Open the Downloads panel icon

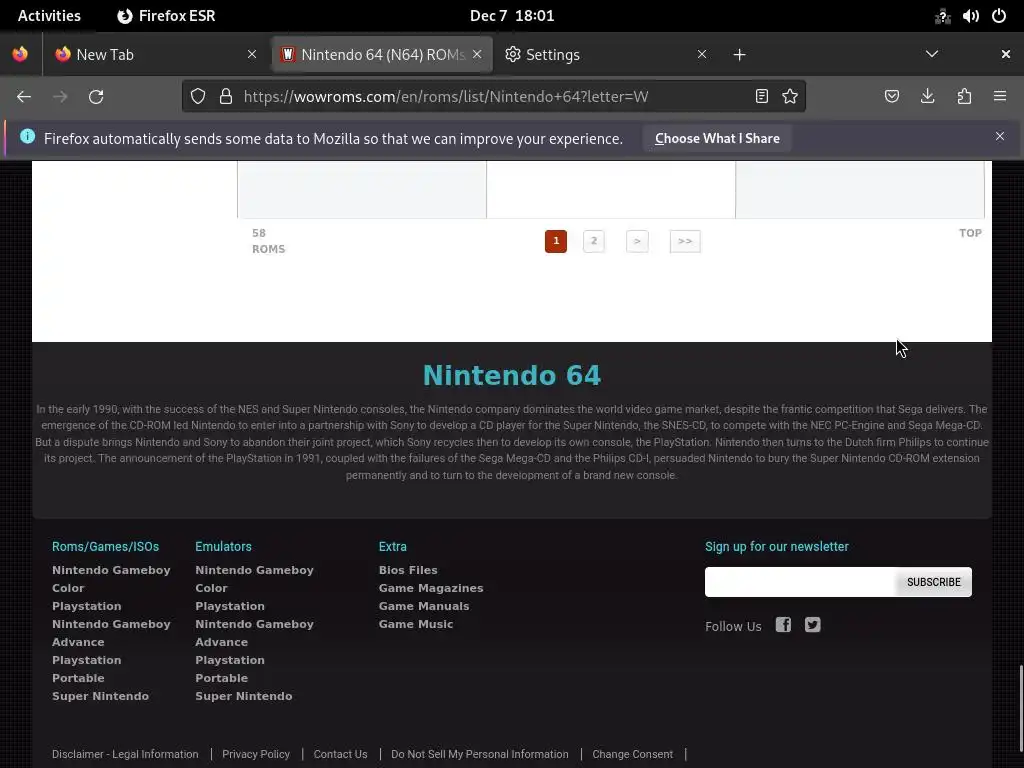pos(927,97)
